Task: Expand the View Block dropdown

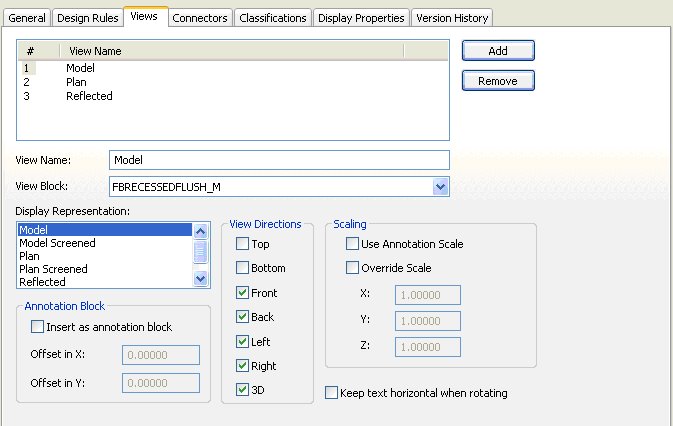Action: coord(440,186)
